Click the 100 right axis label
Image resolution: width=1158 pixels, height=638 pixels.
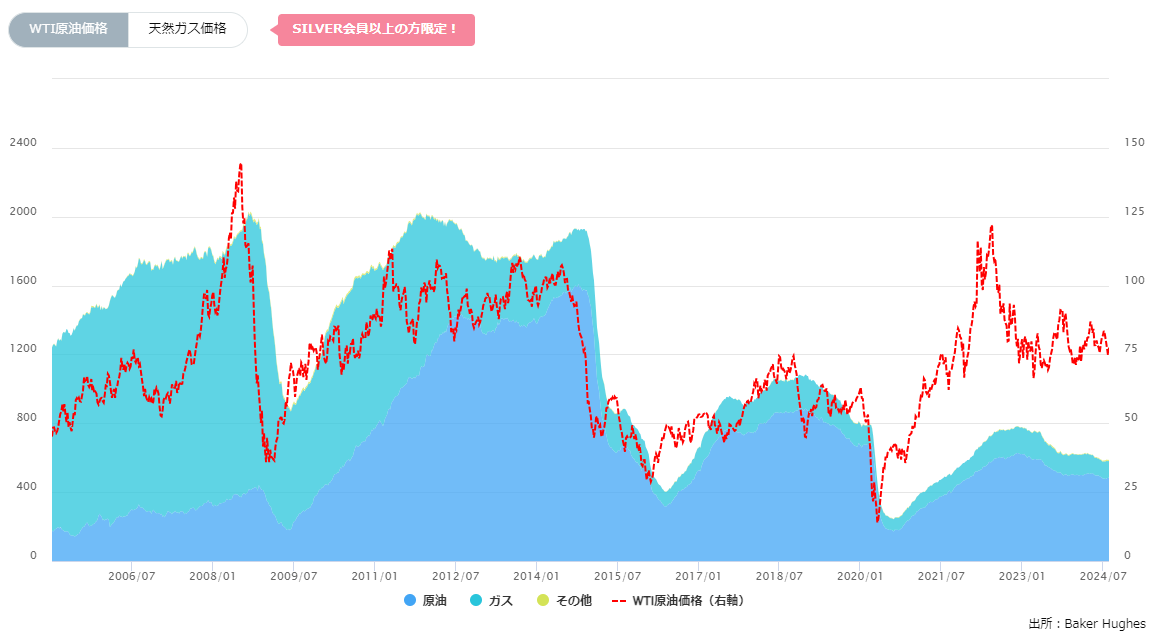click(x=1134, y=281)
